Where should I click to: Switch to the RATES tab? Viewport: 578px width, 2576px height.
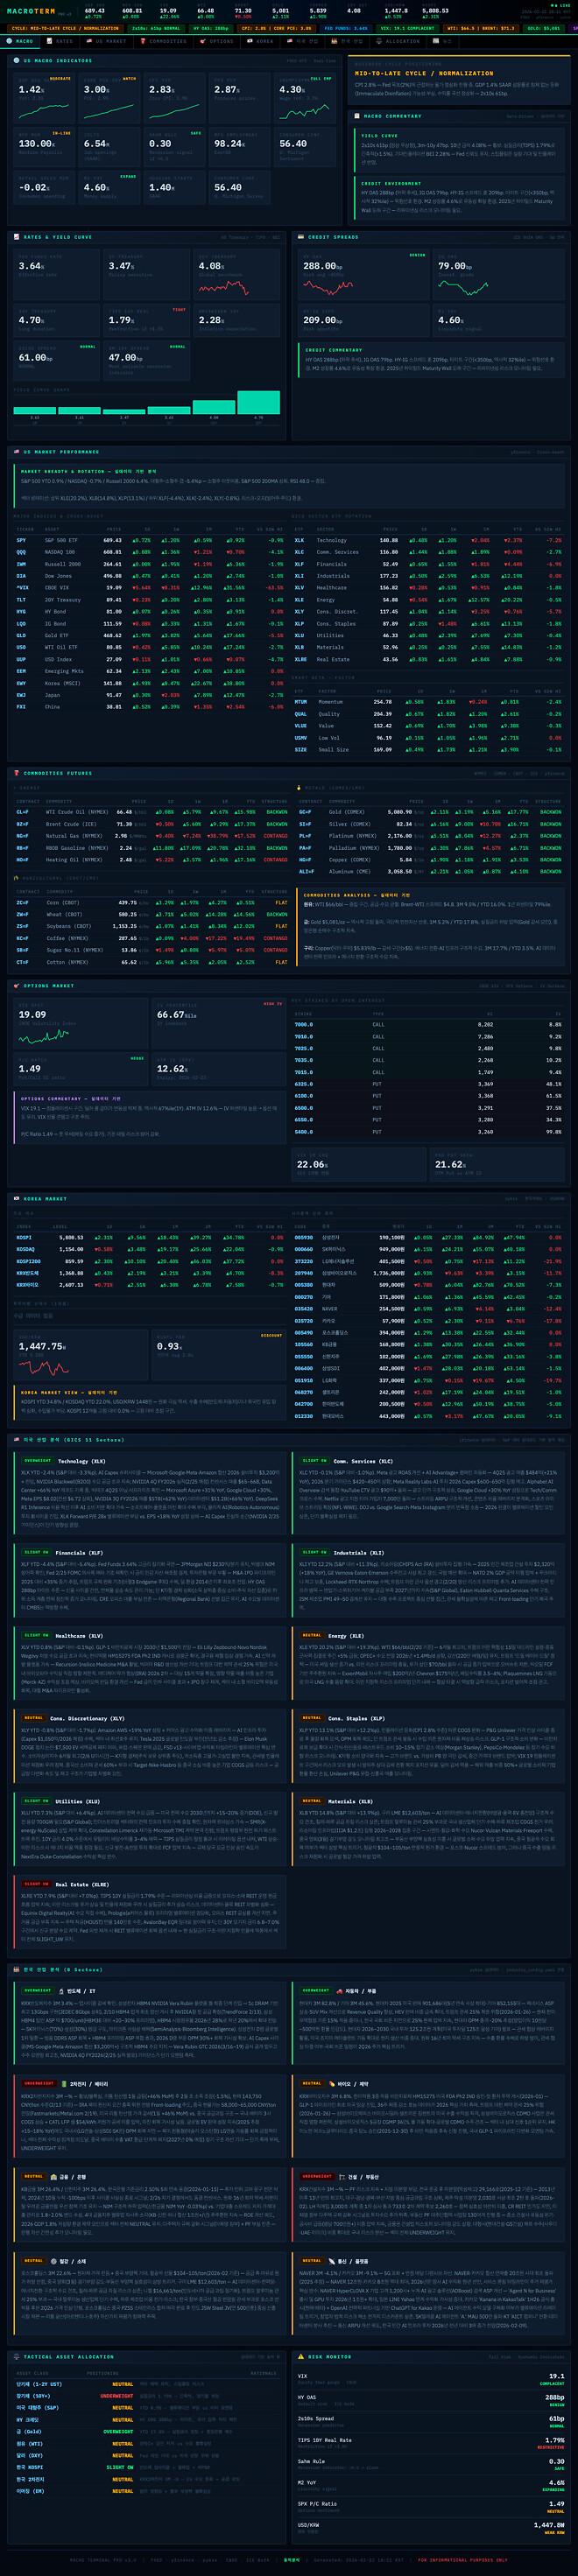click(x=62, y=41)
